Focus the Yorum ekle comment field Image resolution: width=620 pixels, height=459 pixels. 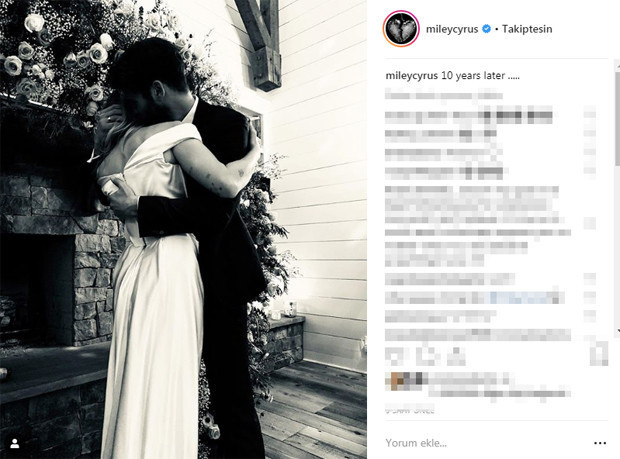click(486, 443)
